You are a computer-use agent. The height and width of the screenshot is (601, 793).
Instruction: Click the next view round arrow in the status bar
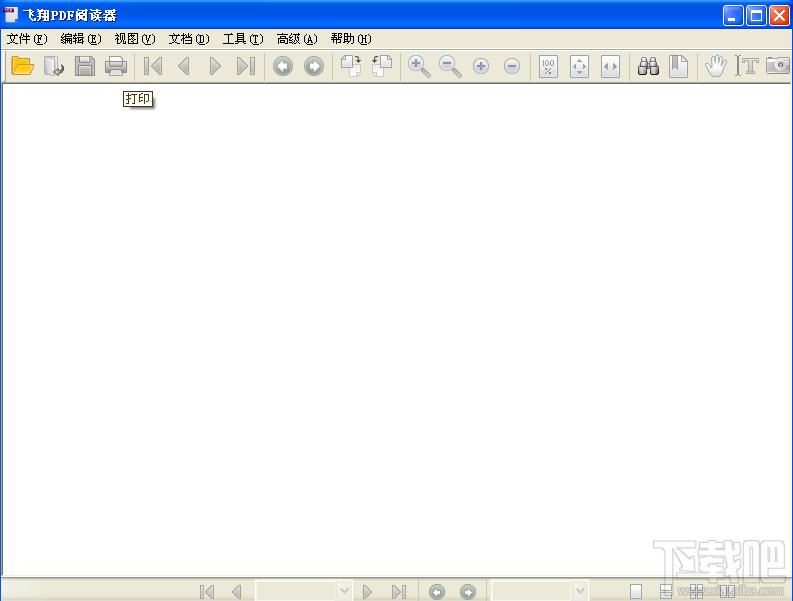[468, 592]
